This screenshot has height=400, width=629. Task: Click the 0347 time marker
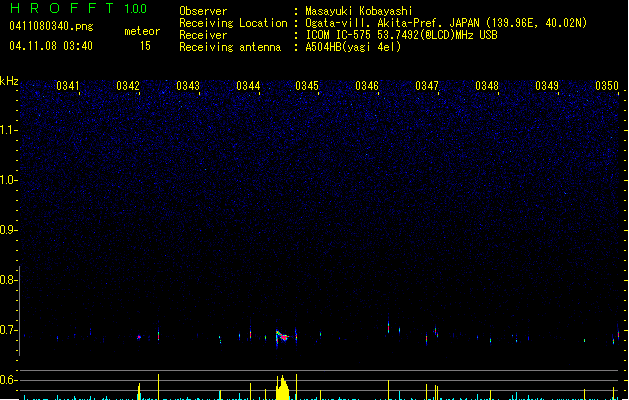(427, 86)
